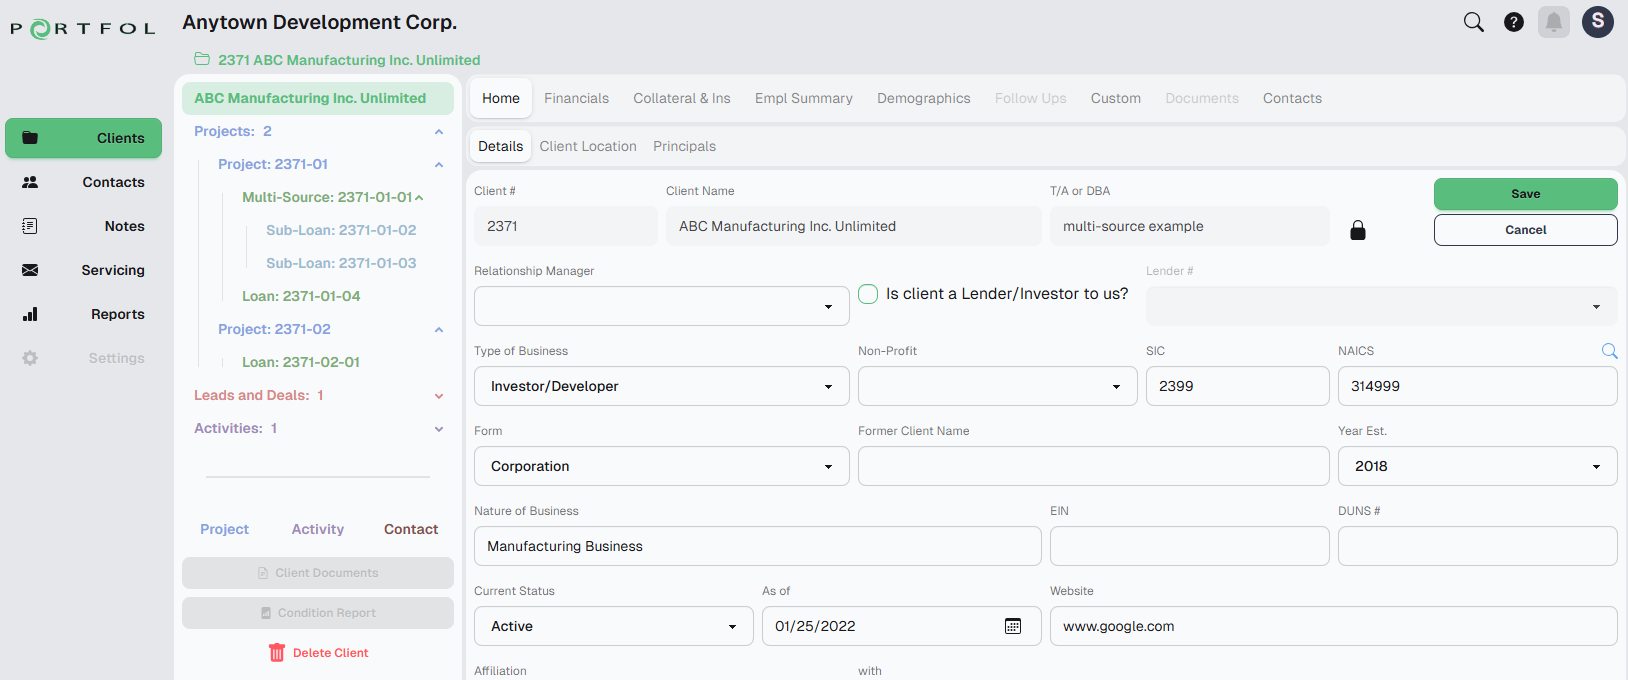Open the Year Est. dropdown
The height and width of the screenshot is (680, 1628).
pos(1476,466)
